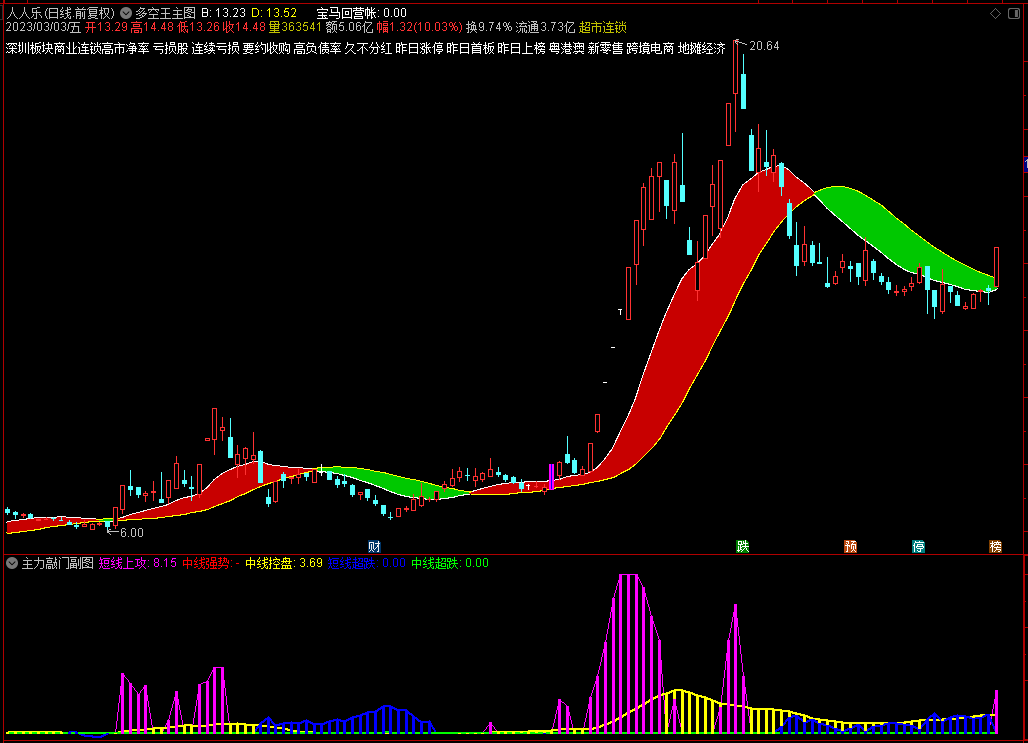Click the 连续亏损 tag
This screenshot has height=743, width=1028.
(x=215, y=49)
